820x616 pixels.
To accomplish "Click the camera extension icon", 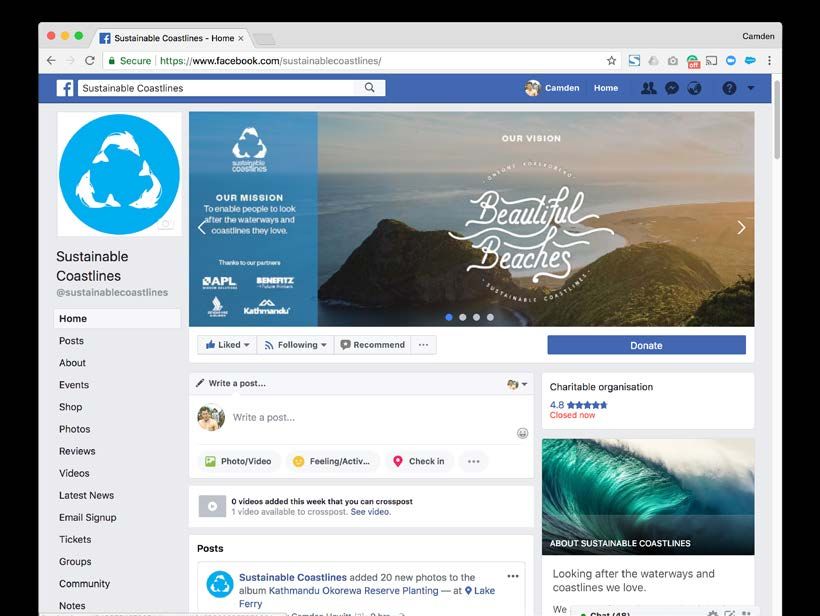I will (x=673, y=61).
